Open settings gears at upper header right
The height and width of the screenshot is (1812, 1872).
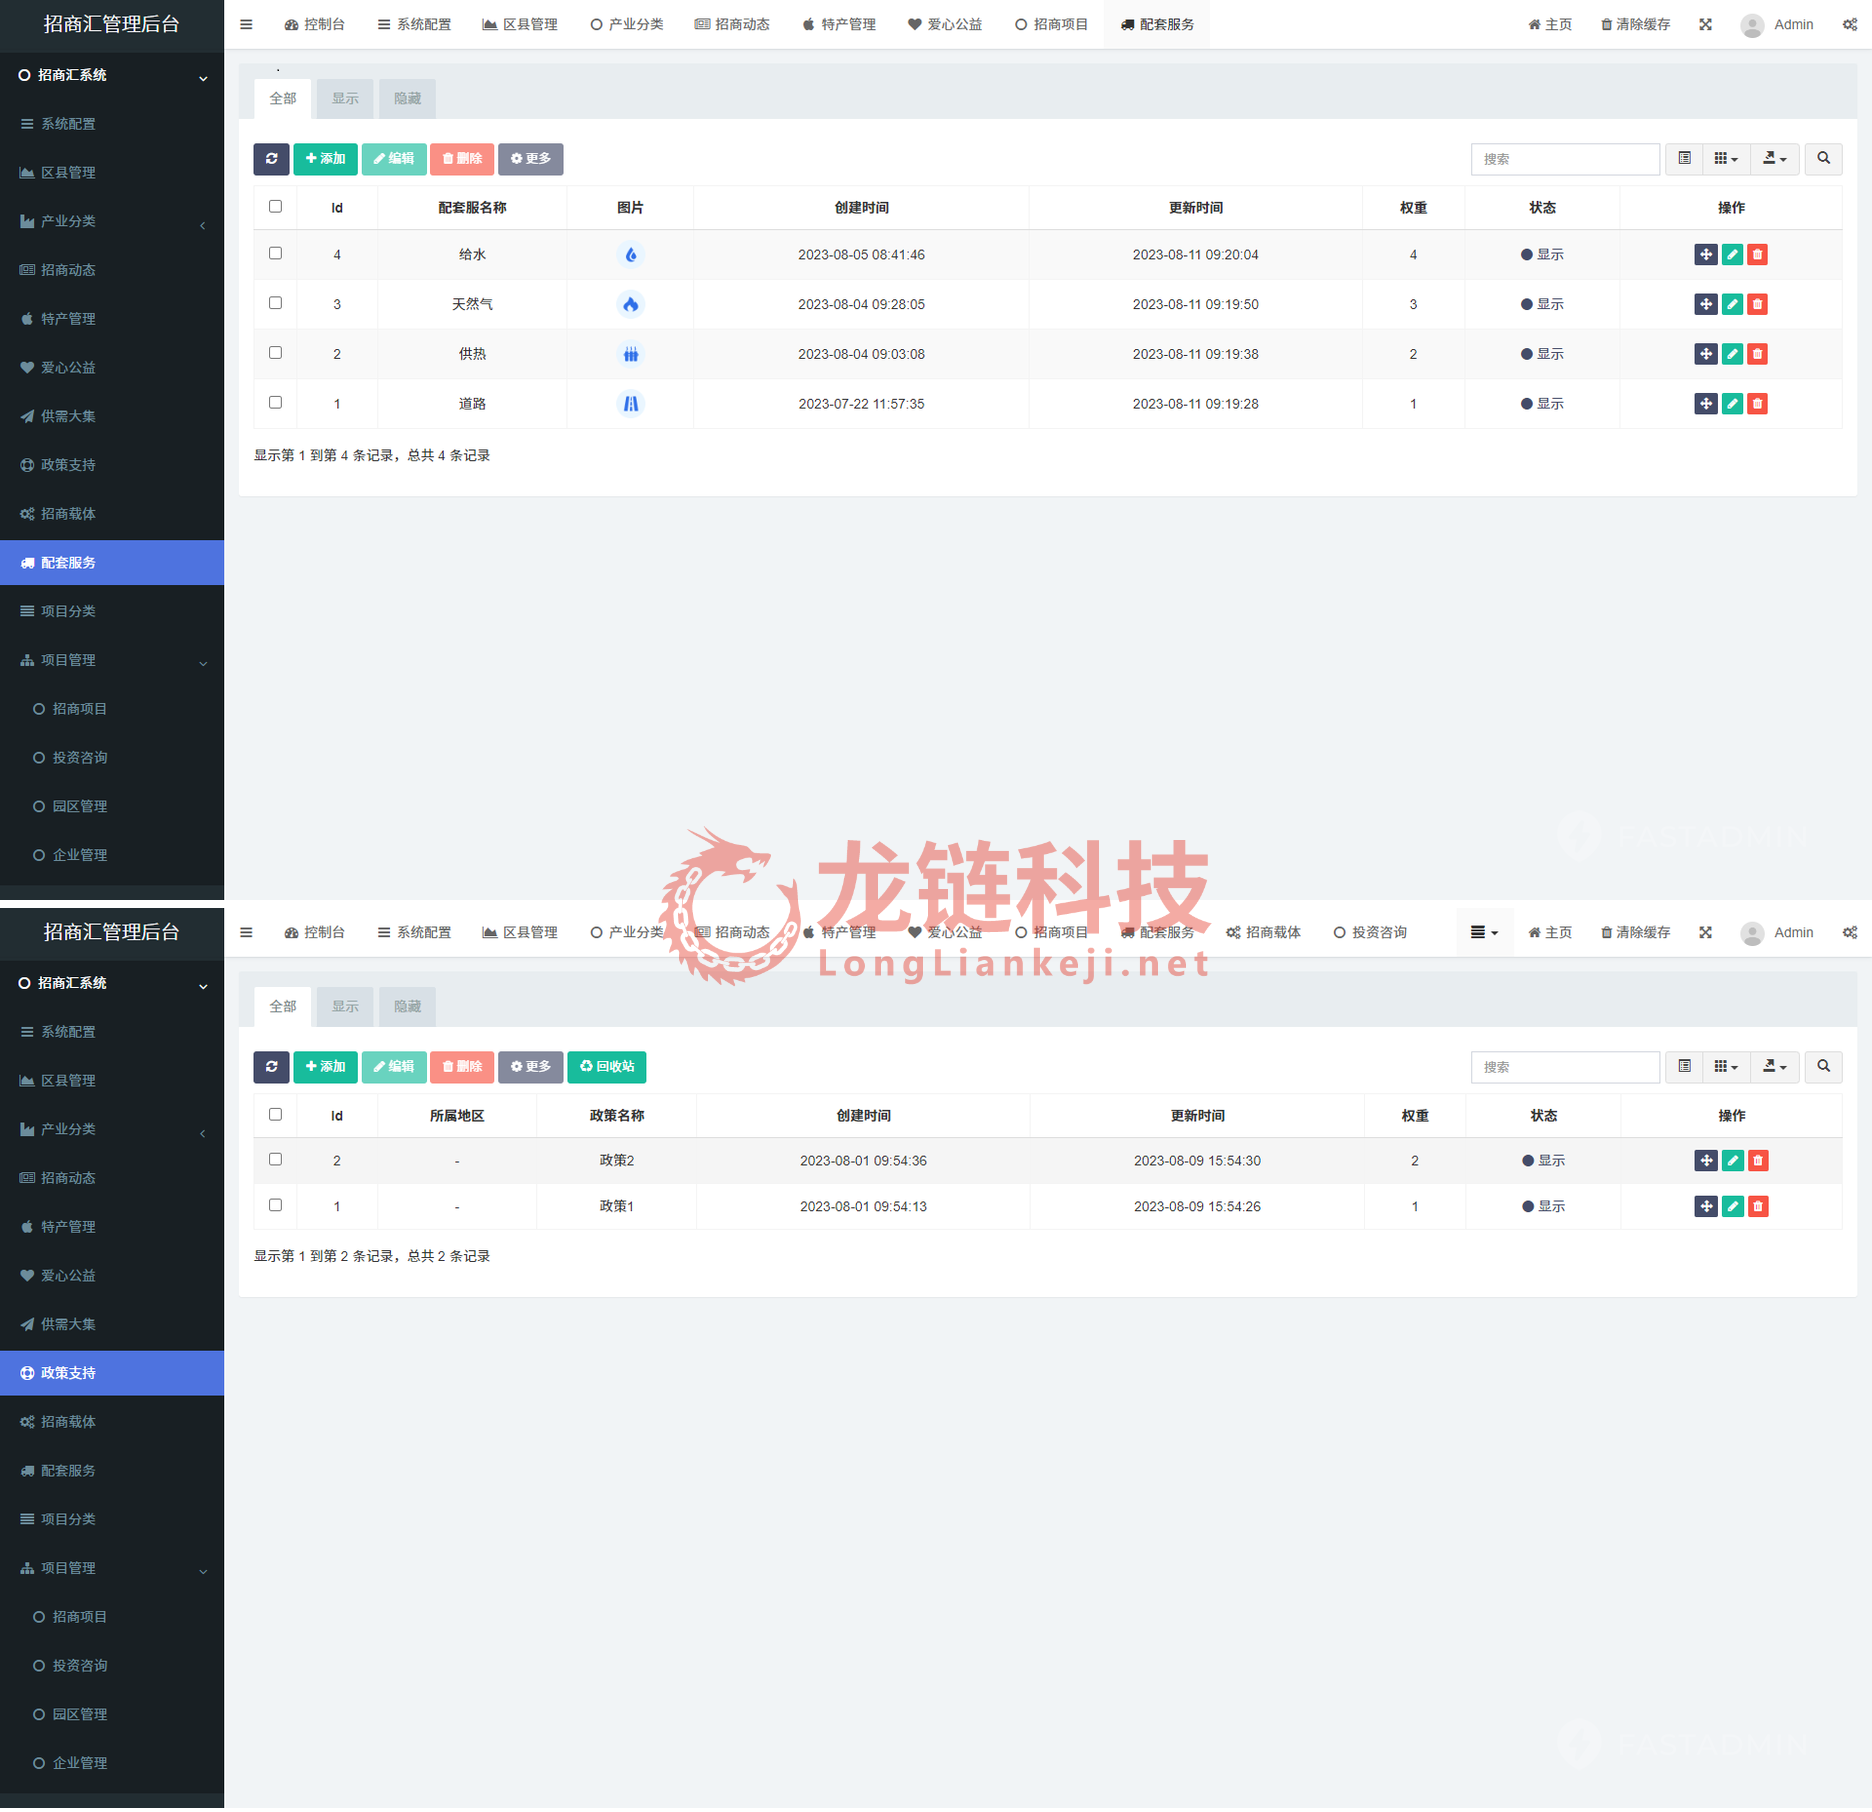coord(1850,24)
